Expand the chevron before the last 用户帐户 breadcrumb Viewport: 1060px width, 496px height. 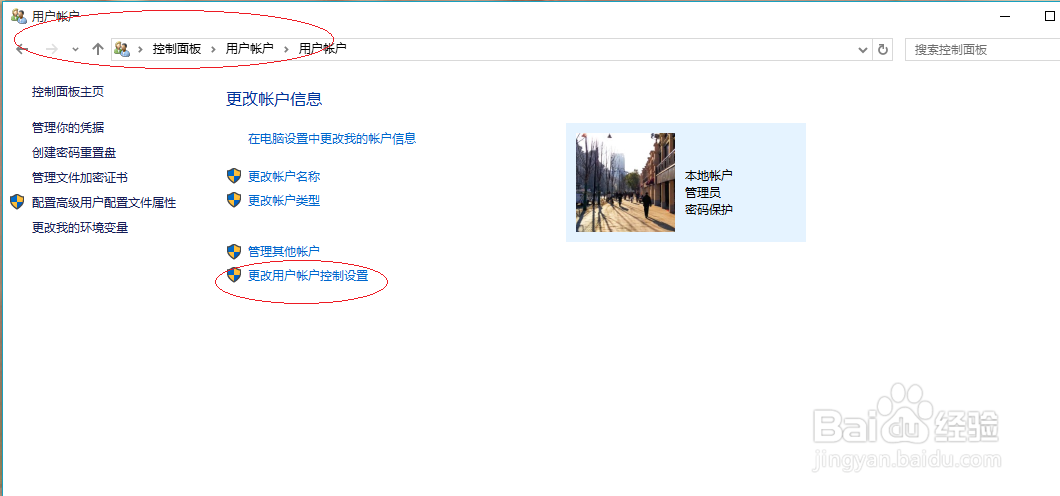click(x=287, y=49)
